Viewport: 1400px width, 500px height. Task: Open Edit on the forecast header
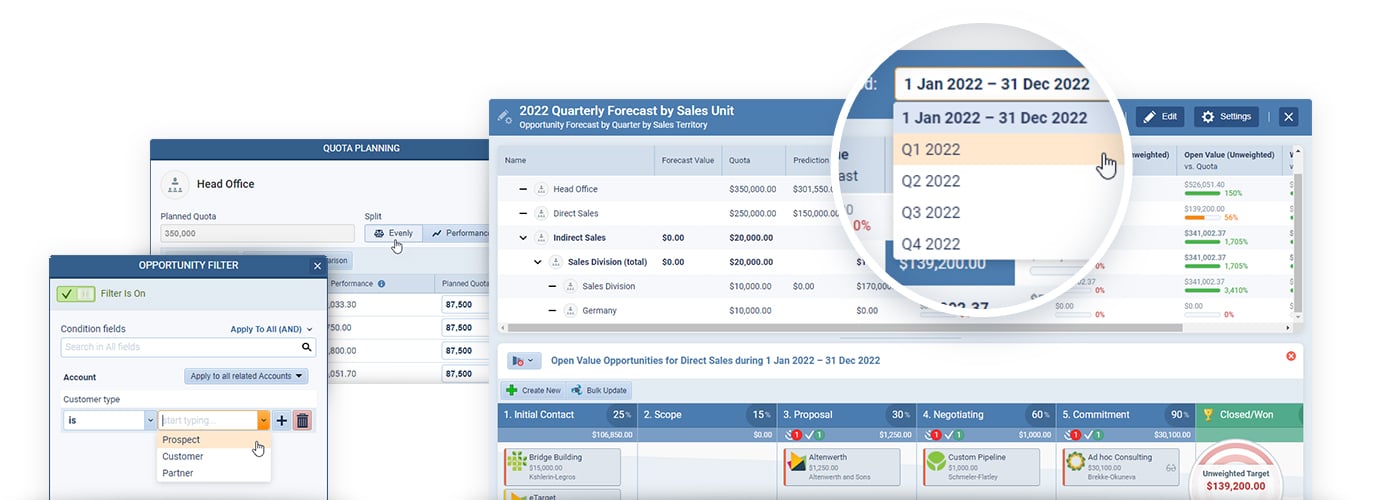click(x=1160, y=116)
